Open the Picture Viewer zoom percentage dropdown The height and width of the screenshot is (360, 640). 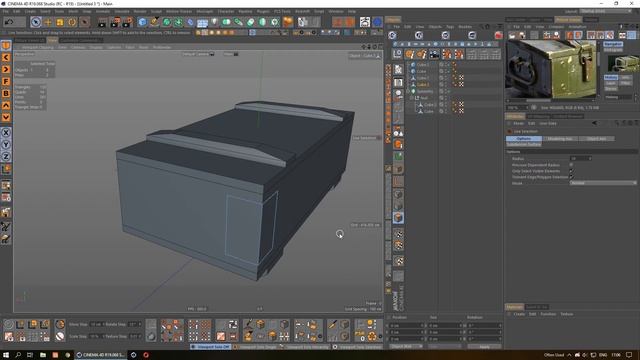(517, 108)
